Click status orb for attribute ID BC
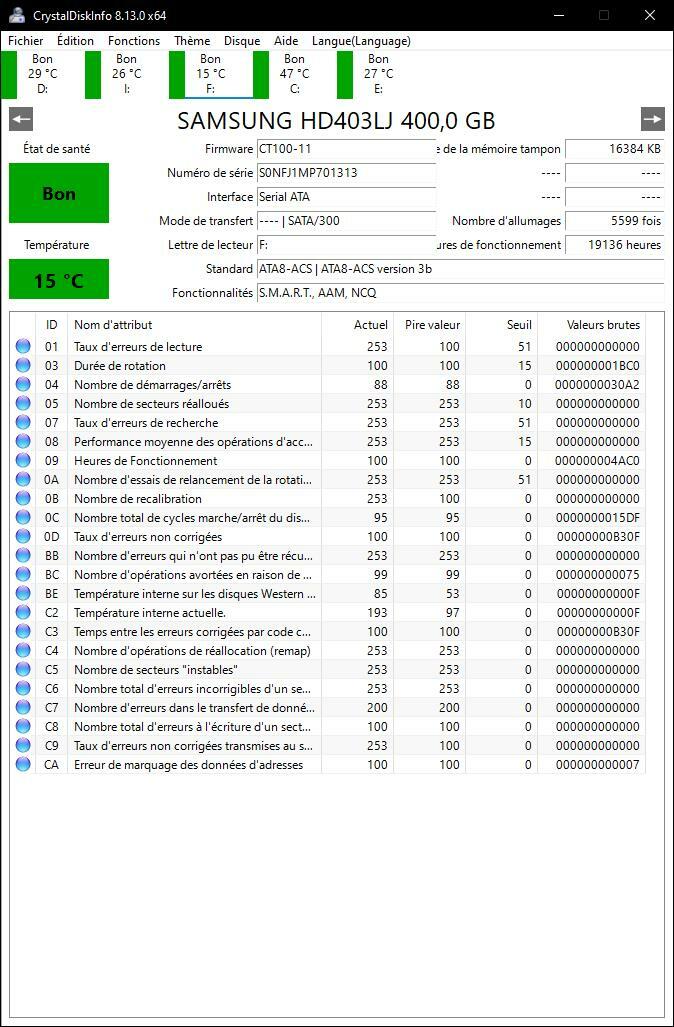 (x=23, y=574)
